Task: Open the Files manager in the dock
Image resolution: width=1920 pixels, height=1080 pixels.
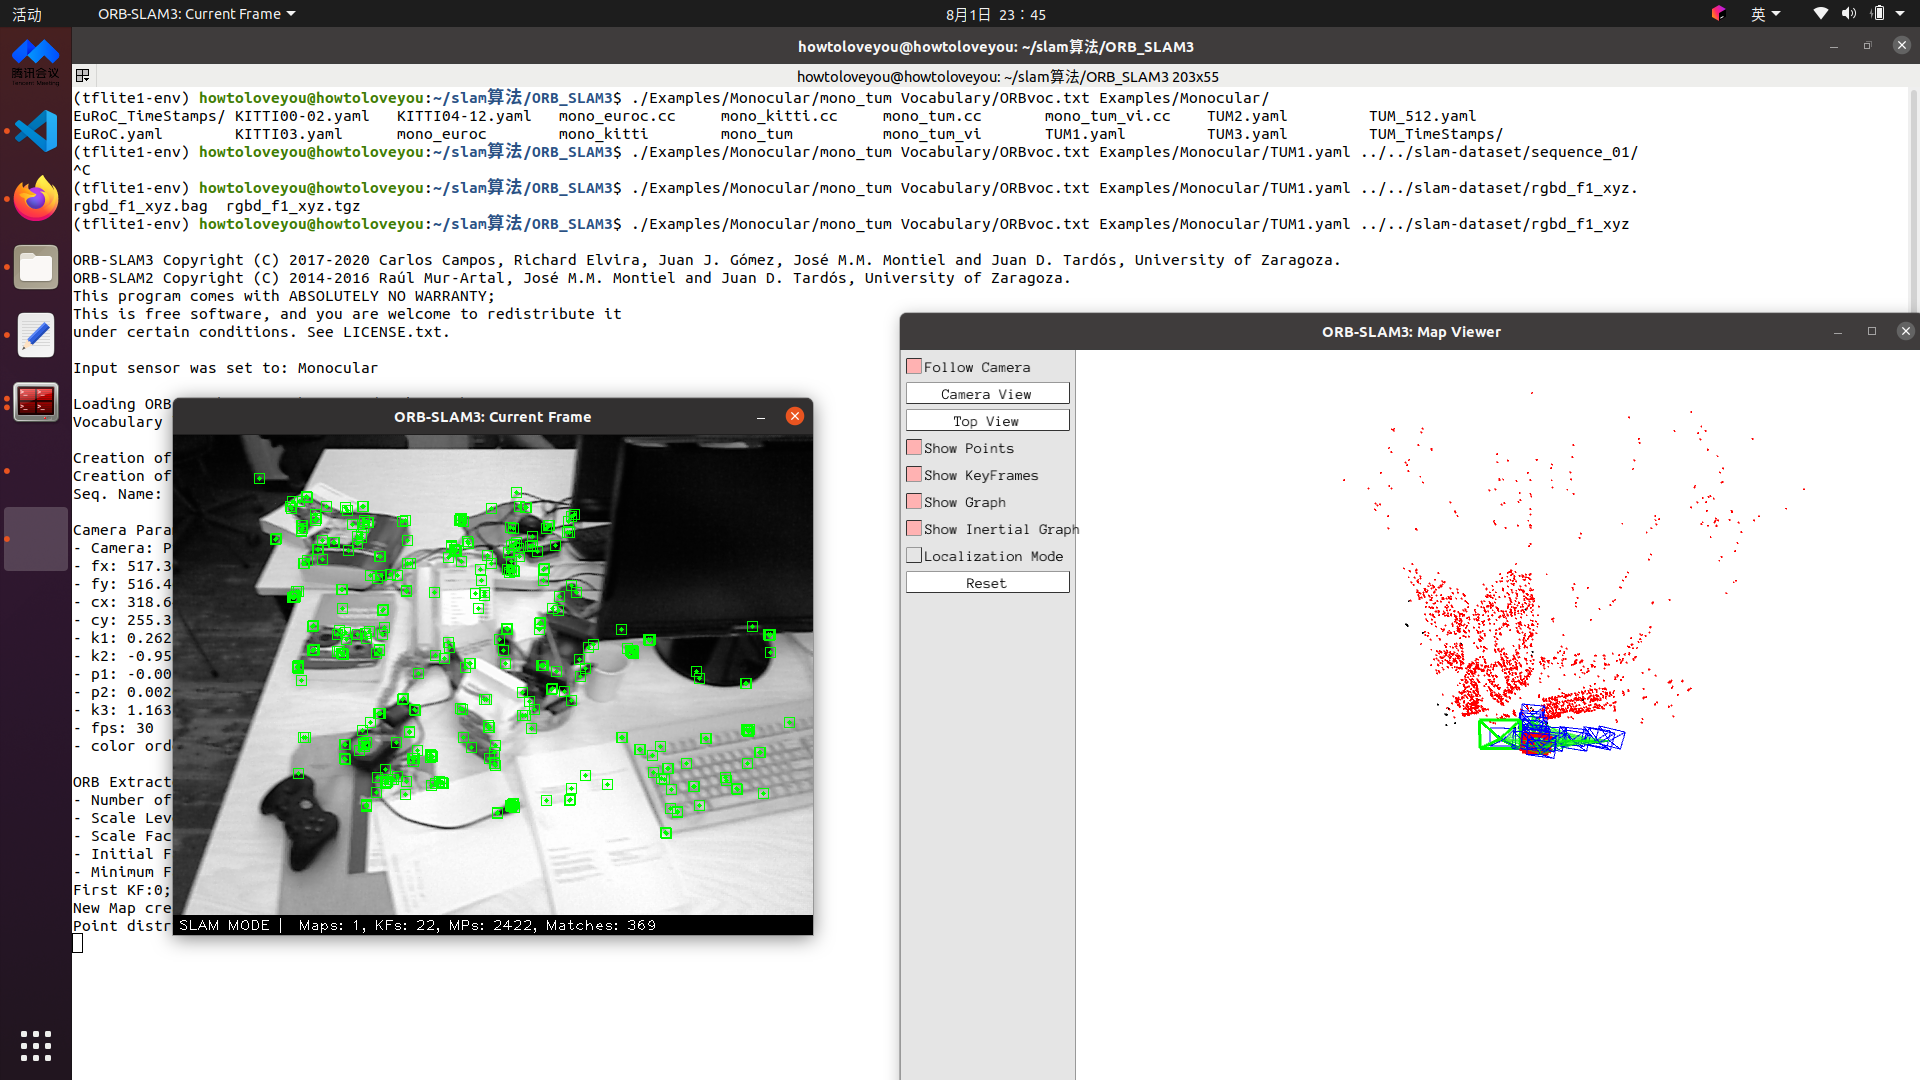Action: click(x=36, y=267)
